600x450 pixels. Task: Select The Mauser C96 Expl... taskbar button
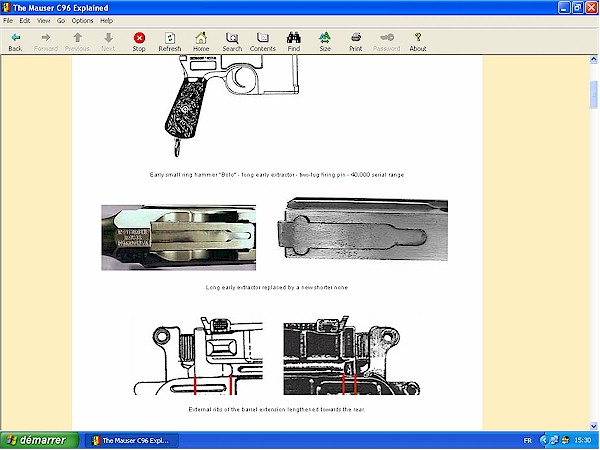pyautogui.click(x=132, y=440)
